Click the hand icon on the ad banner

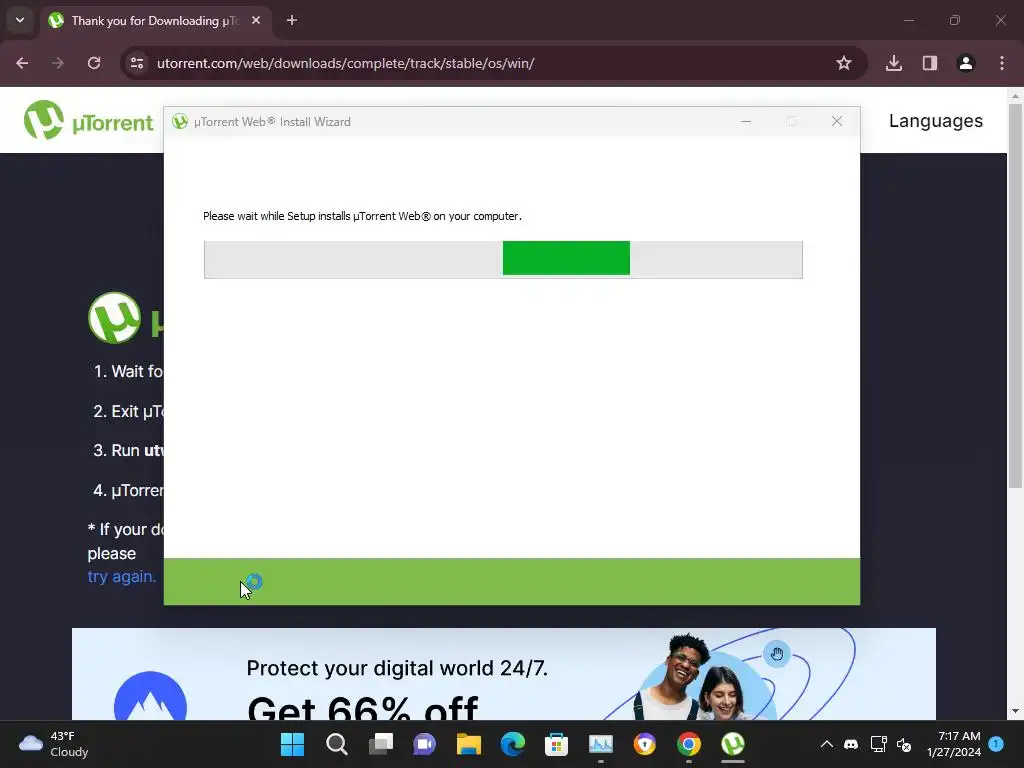(776, 654)
